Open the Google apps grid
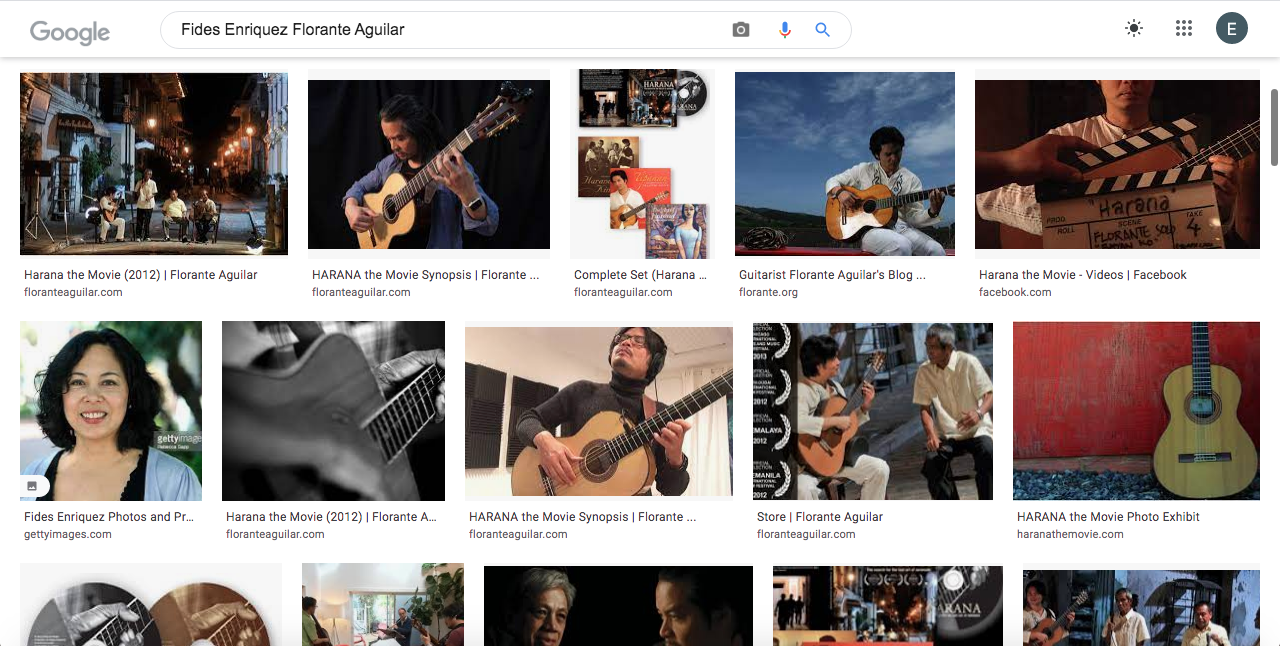Image resolution: width=1280 pixels, height=646 pixels. [1184, 29]
